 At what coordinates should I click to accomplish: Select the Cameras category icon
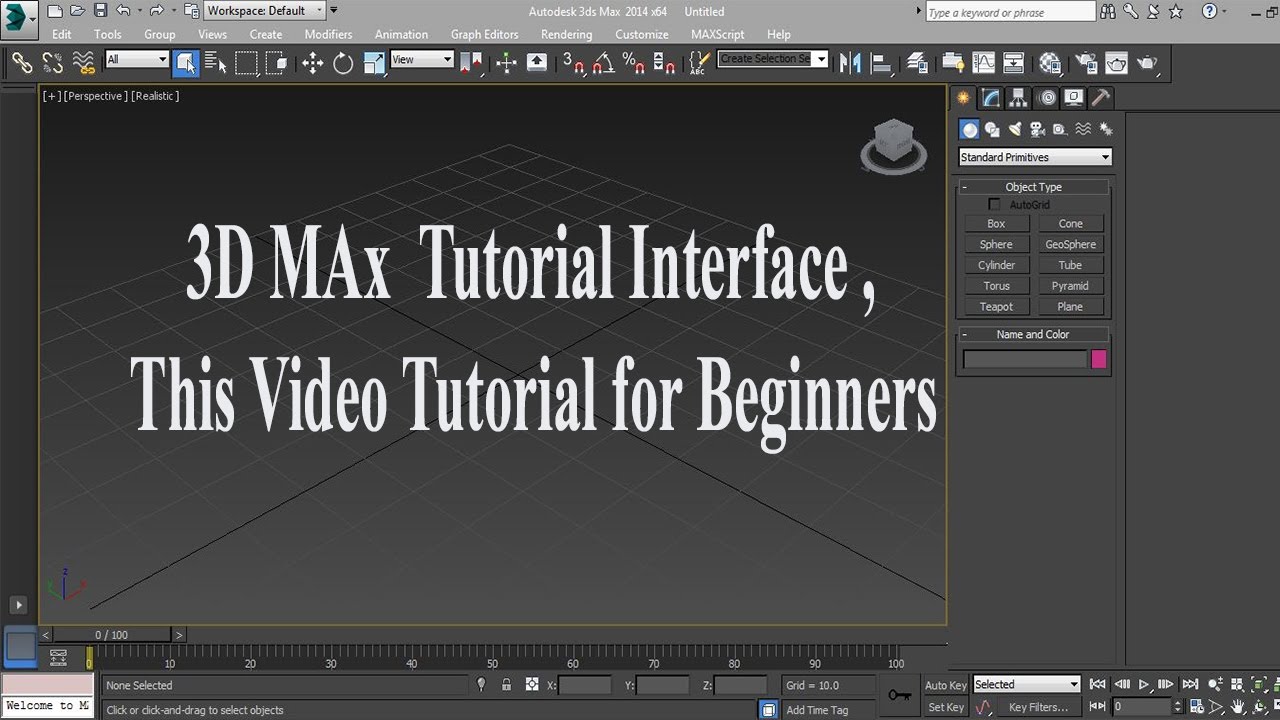coord(1037,129)
